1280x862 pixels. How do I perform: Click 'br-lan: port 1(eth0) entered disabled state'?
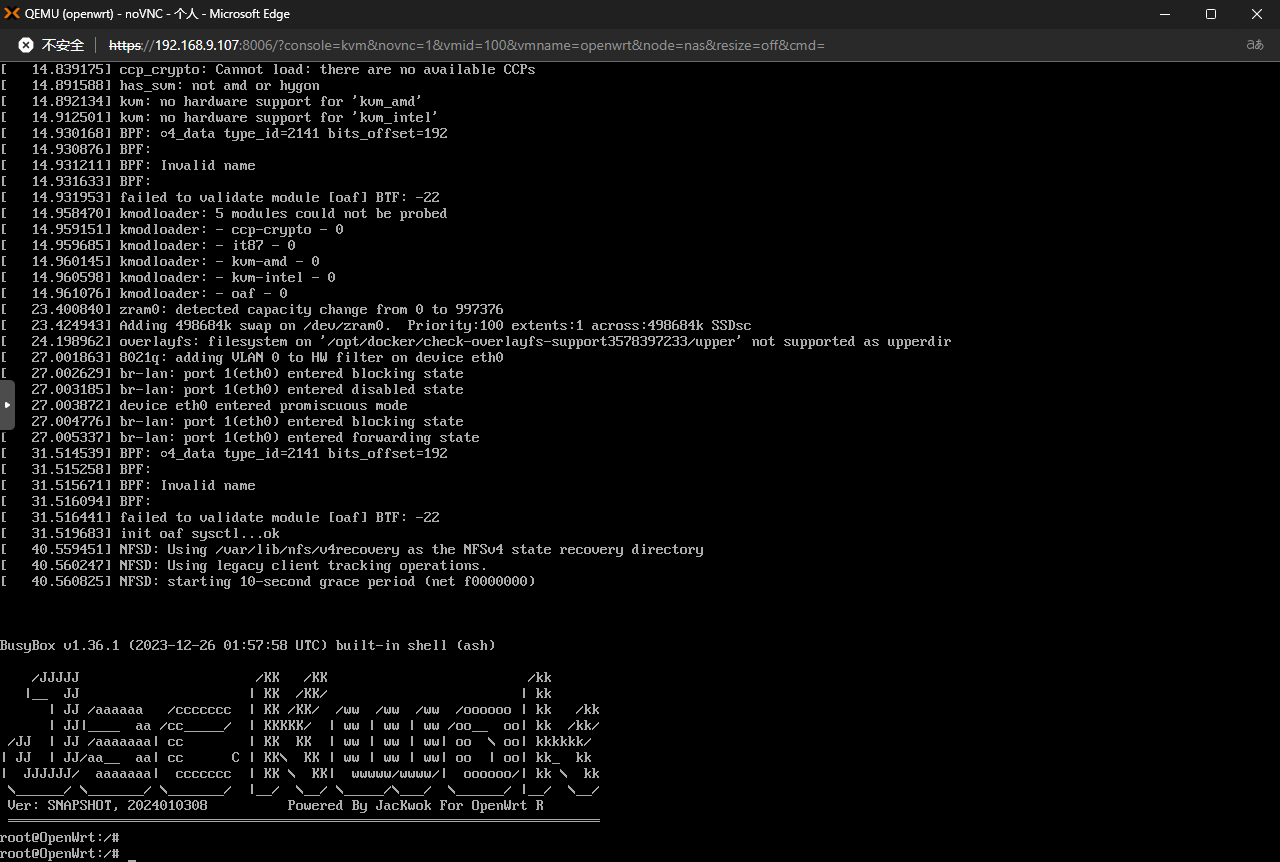[232, 390]
